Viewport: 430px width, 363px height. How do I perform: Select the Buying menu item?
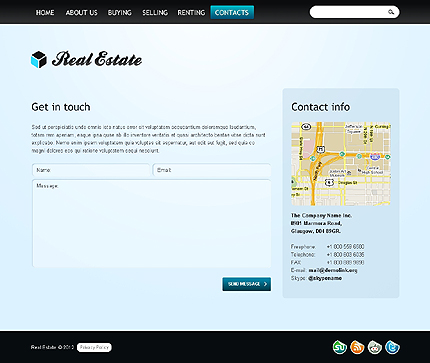click(x=120, y=13)
